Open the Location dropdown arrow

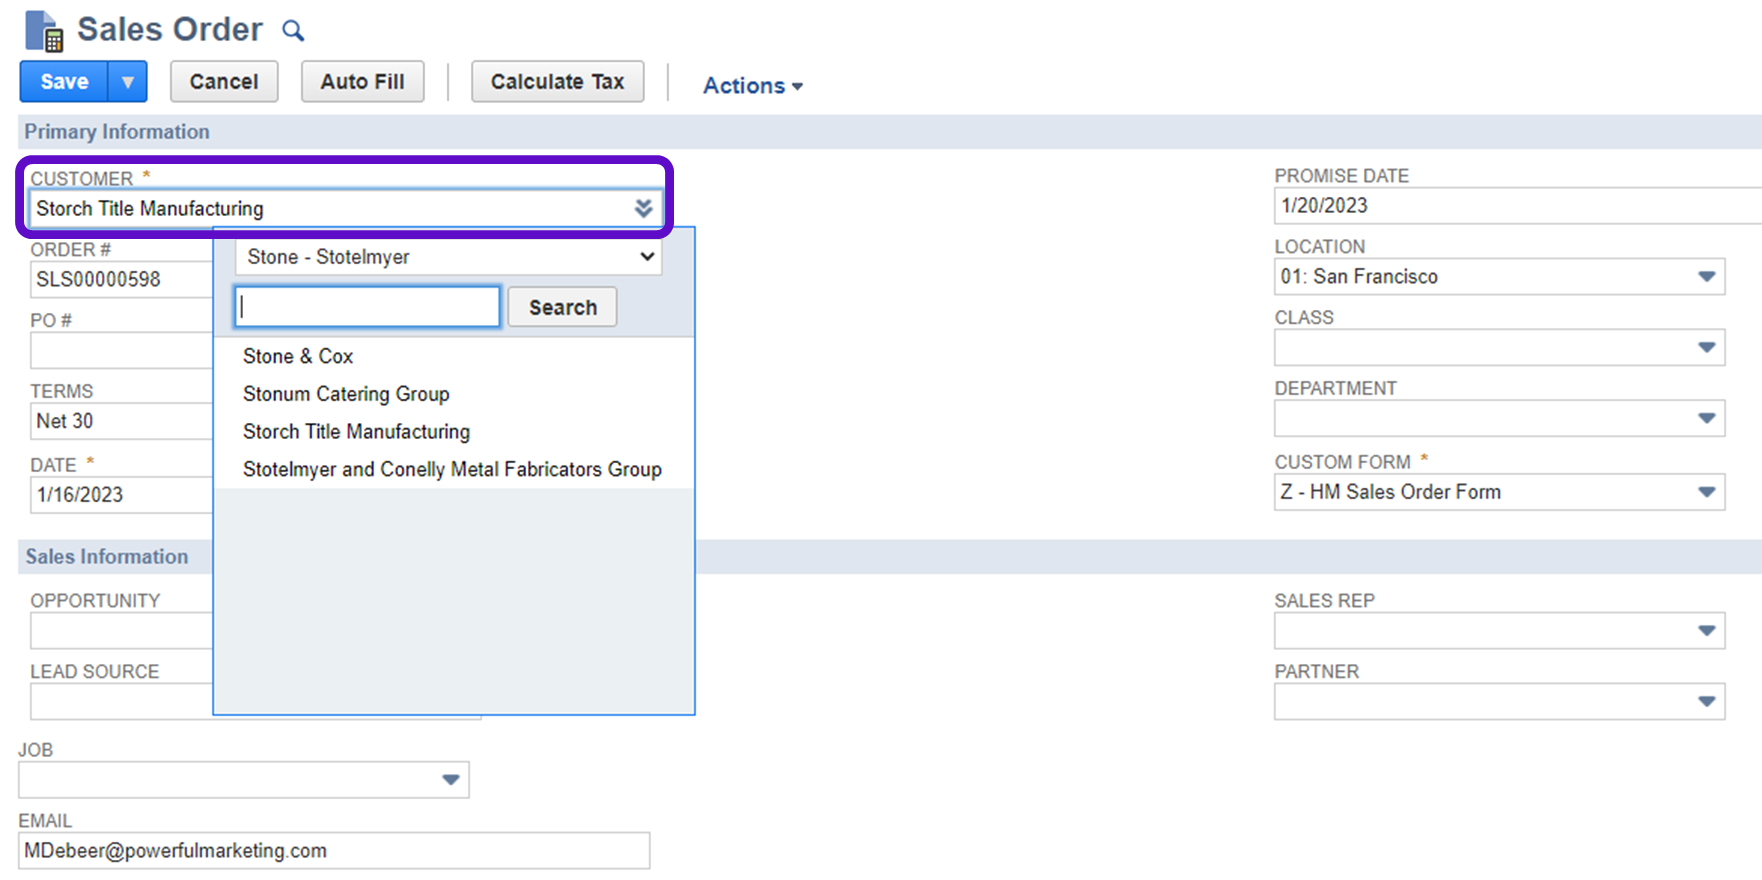pos(1706,277)
